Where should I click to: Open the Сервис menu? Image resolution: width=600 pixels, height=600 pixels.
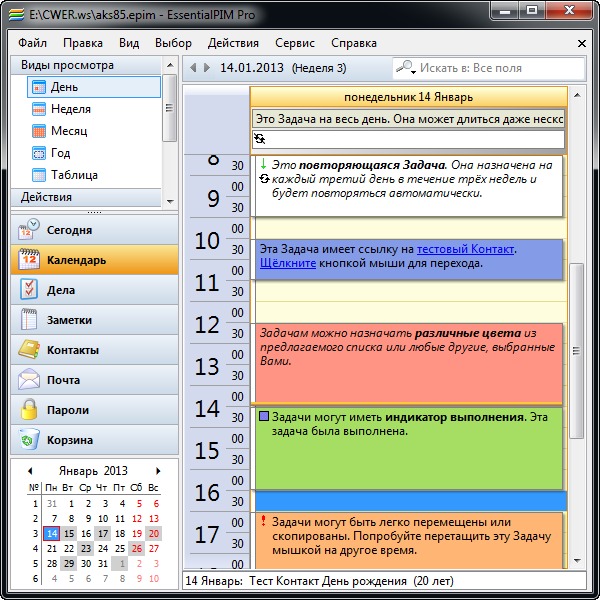[294, 43]
